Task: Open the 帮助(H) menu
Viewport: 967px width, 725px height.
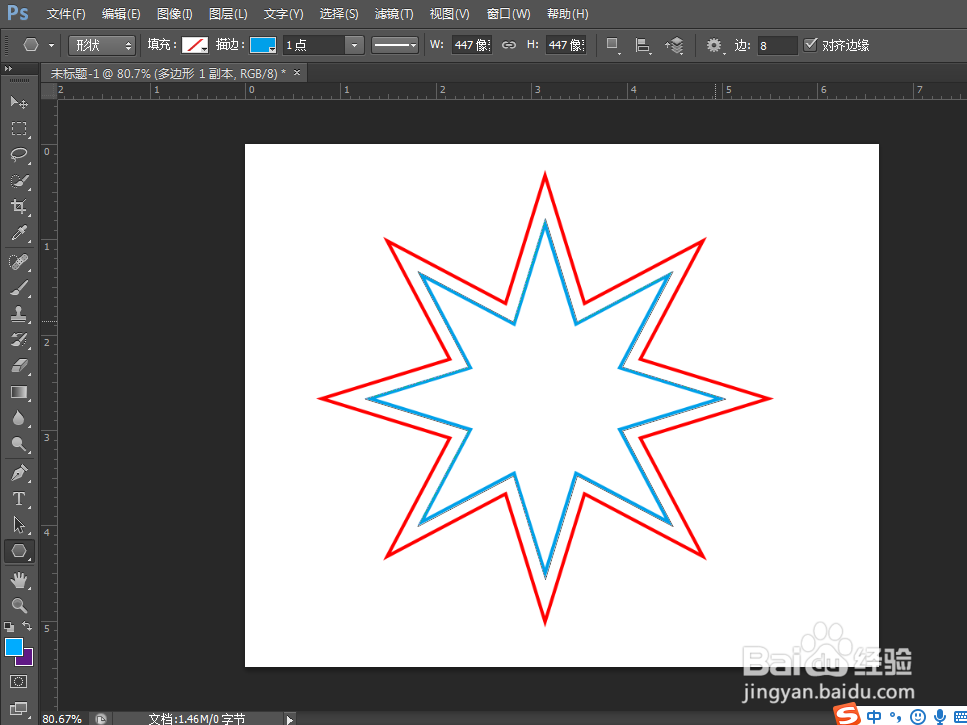Action: [567, 14]
